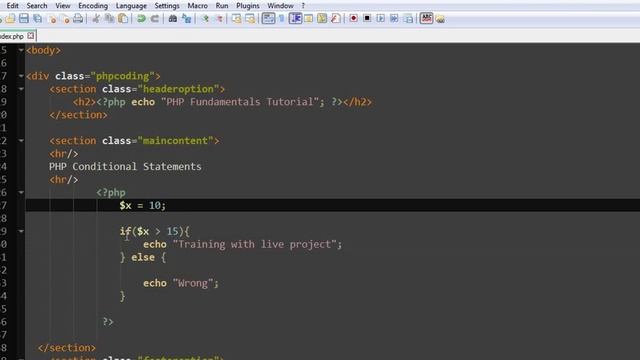The height and width of the screenshot is (360, 640).
Task: Click "PHP Fundamentals Tutorial" heading string
Action: (x=240, y=102)
